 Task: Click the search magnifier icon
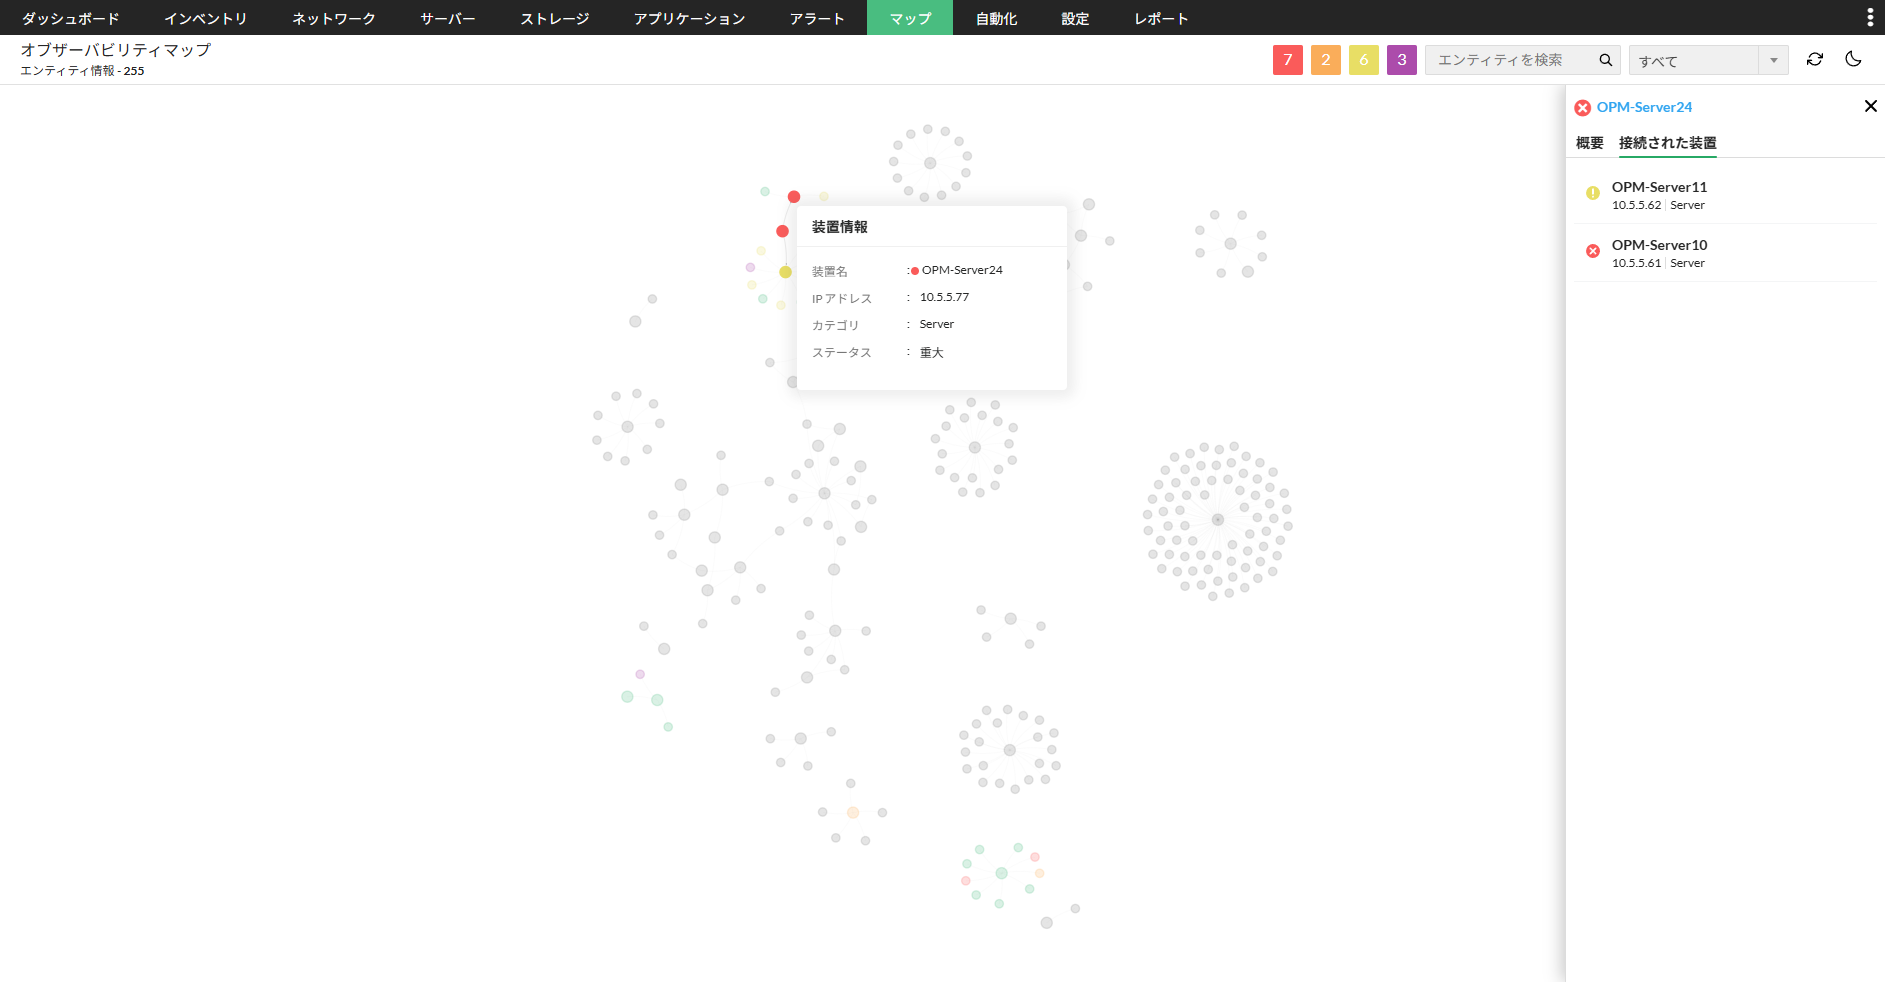[x=1605, y=60]
